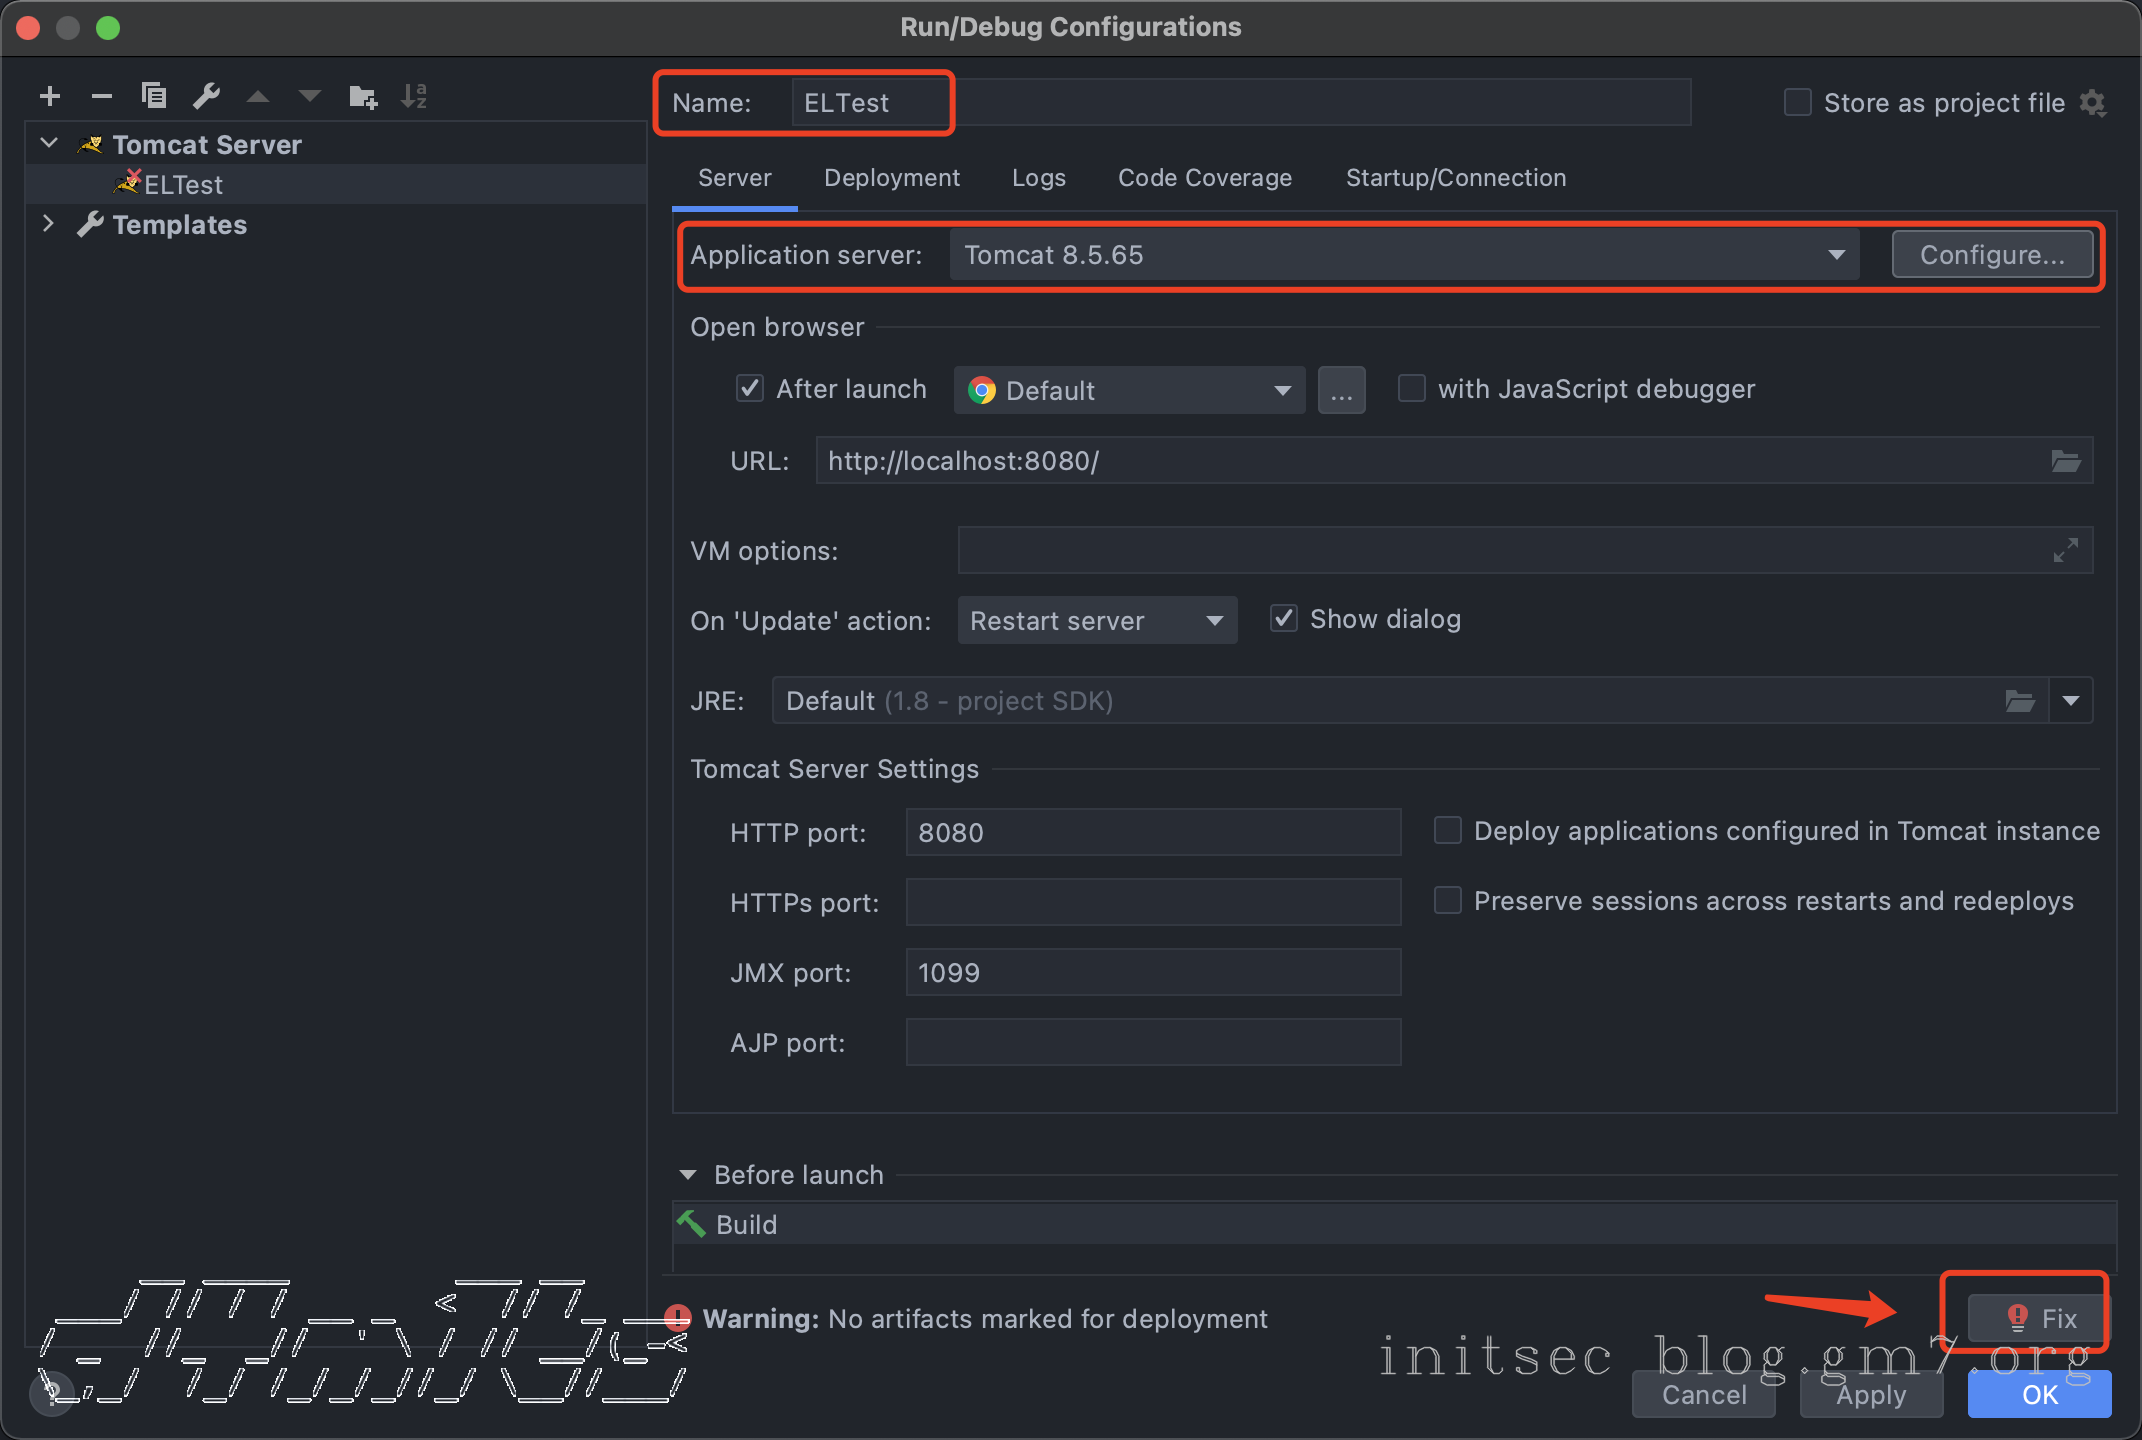Switch to the Deployment tab
Viewport: 2142px width, 1440px height.
[x=891, y=178]
